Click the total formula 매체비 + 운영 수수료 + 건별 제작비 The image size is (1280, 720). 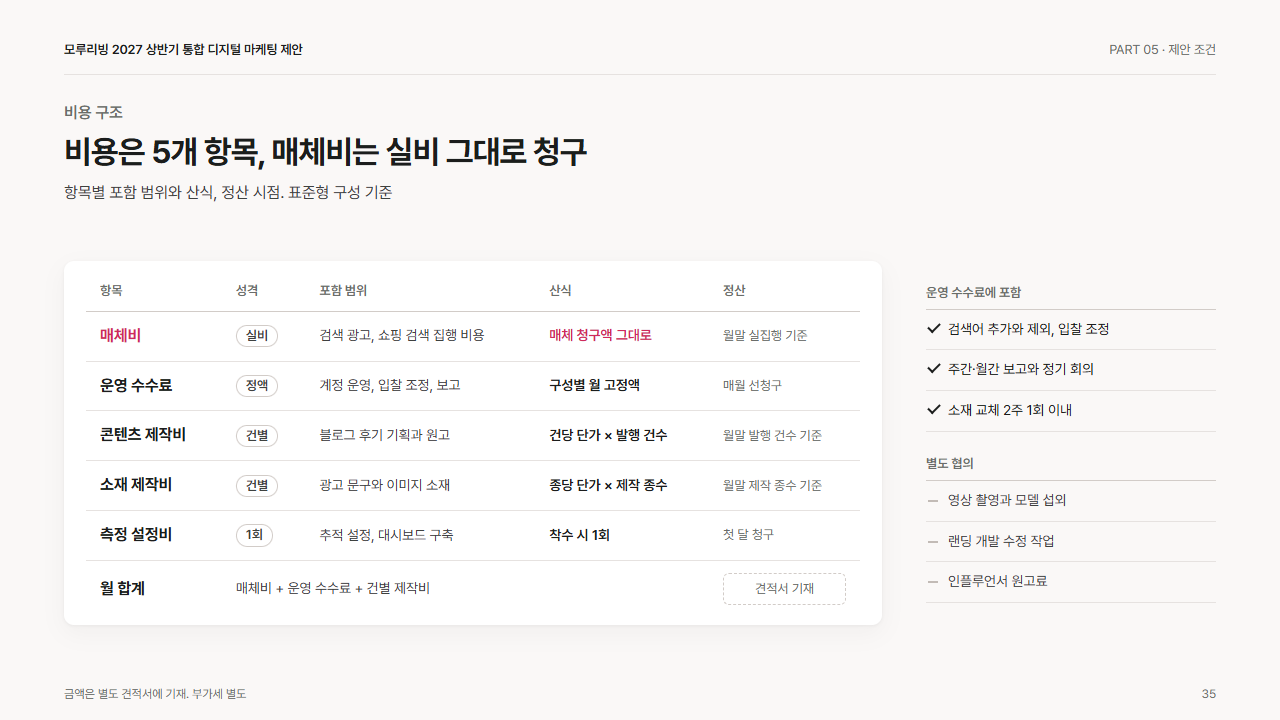point(333,588)
